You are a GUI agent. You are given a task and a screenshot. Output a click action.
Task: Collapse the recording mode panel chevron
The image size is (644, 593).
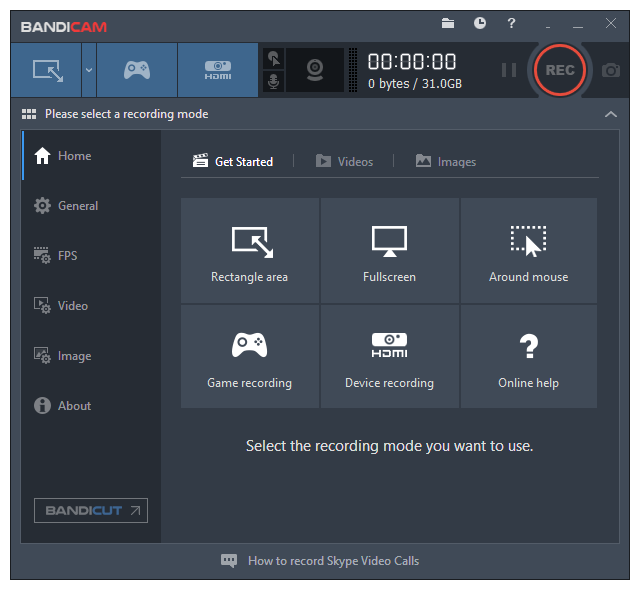tap(611, 114)
